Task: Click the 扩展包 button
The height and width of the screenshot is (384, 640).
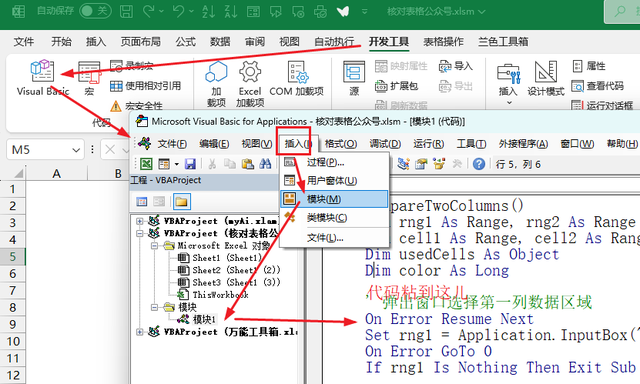Action: (396, 86)
